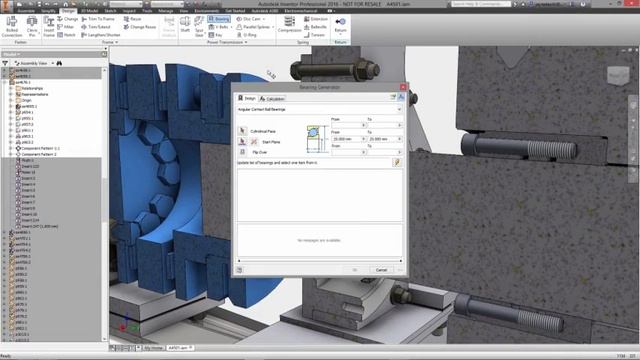Click the Flip Over button
The width and height of the screenshot is (640, 360).
[242, 152]
